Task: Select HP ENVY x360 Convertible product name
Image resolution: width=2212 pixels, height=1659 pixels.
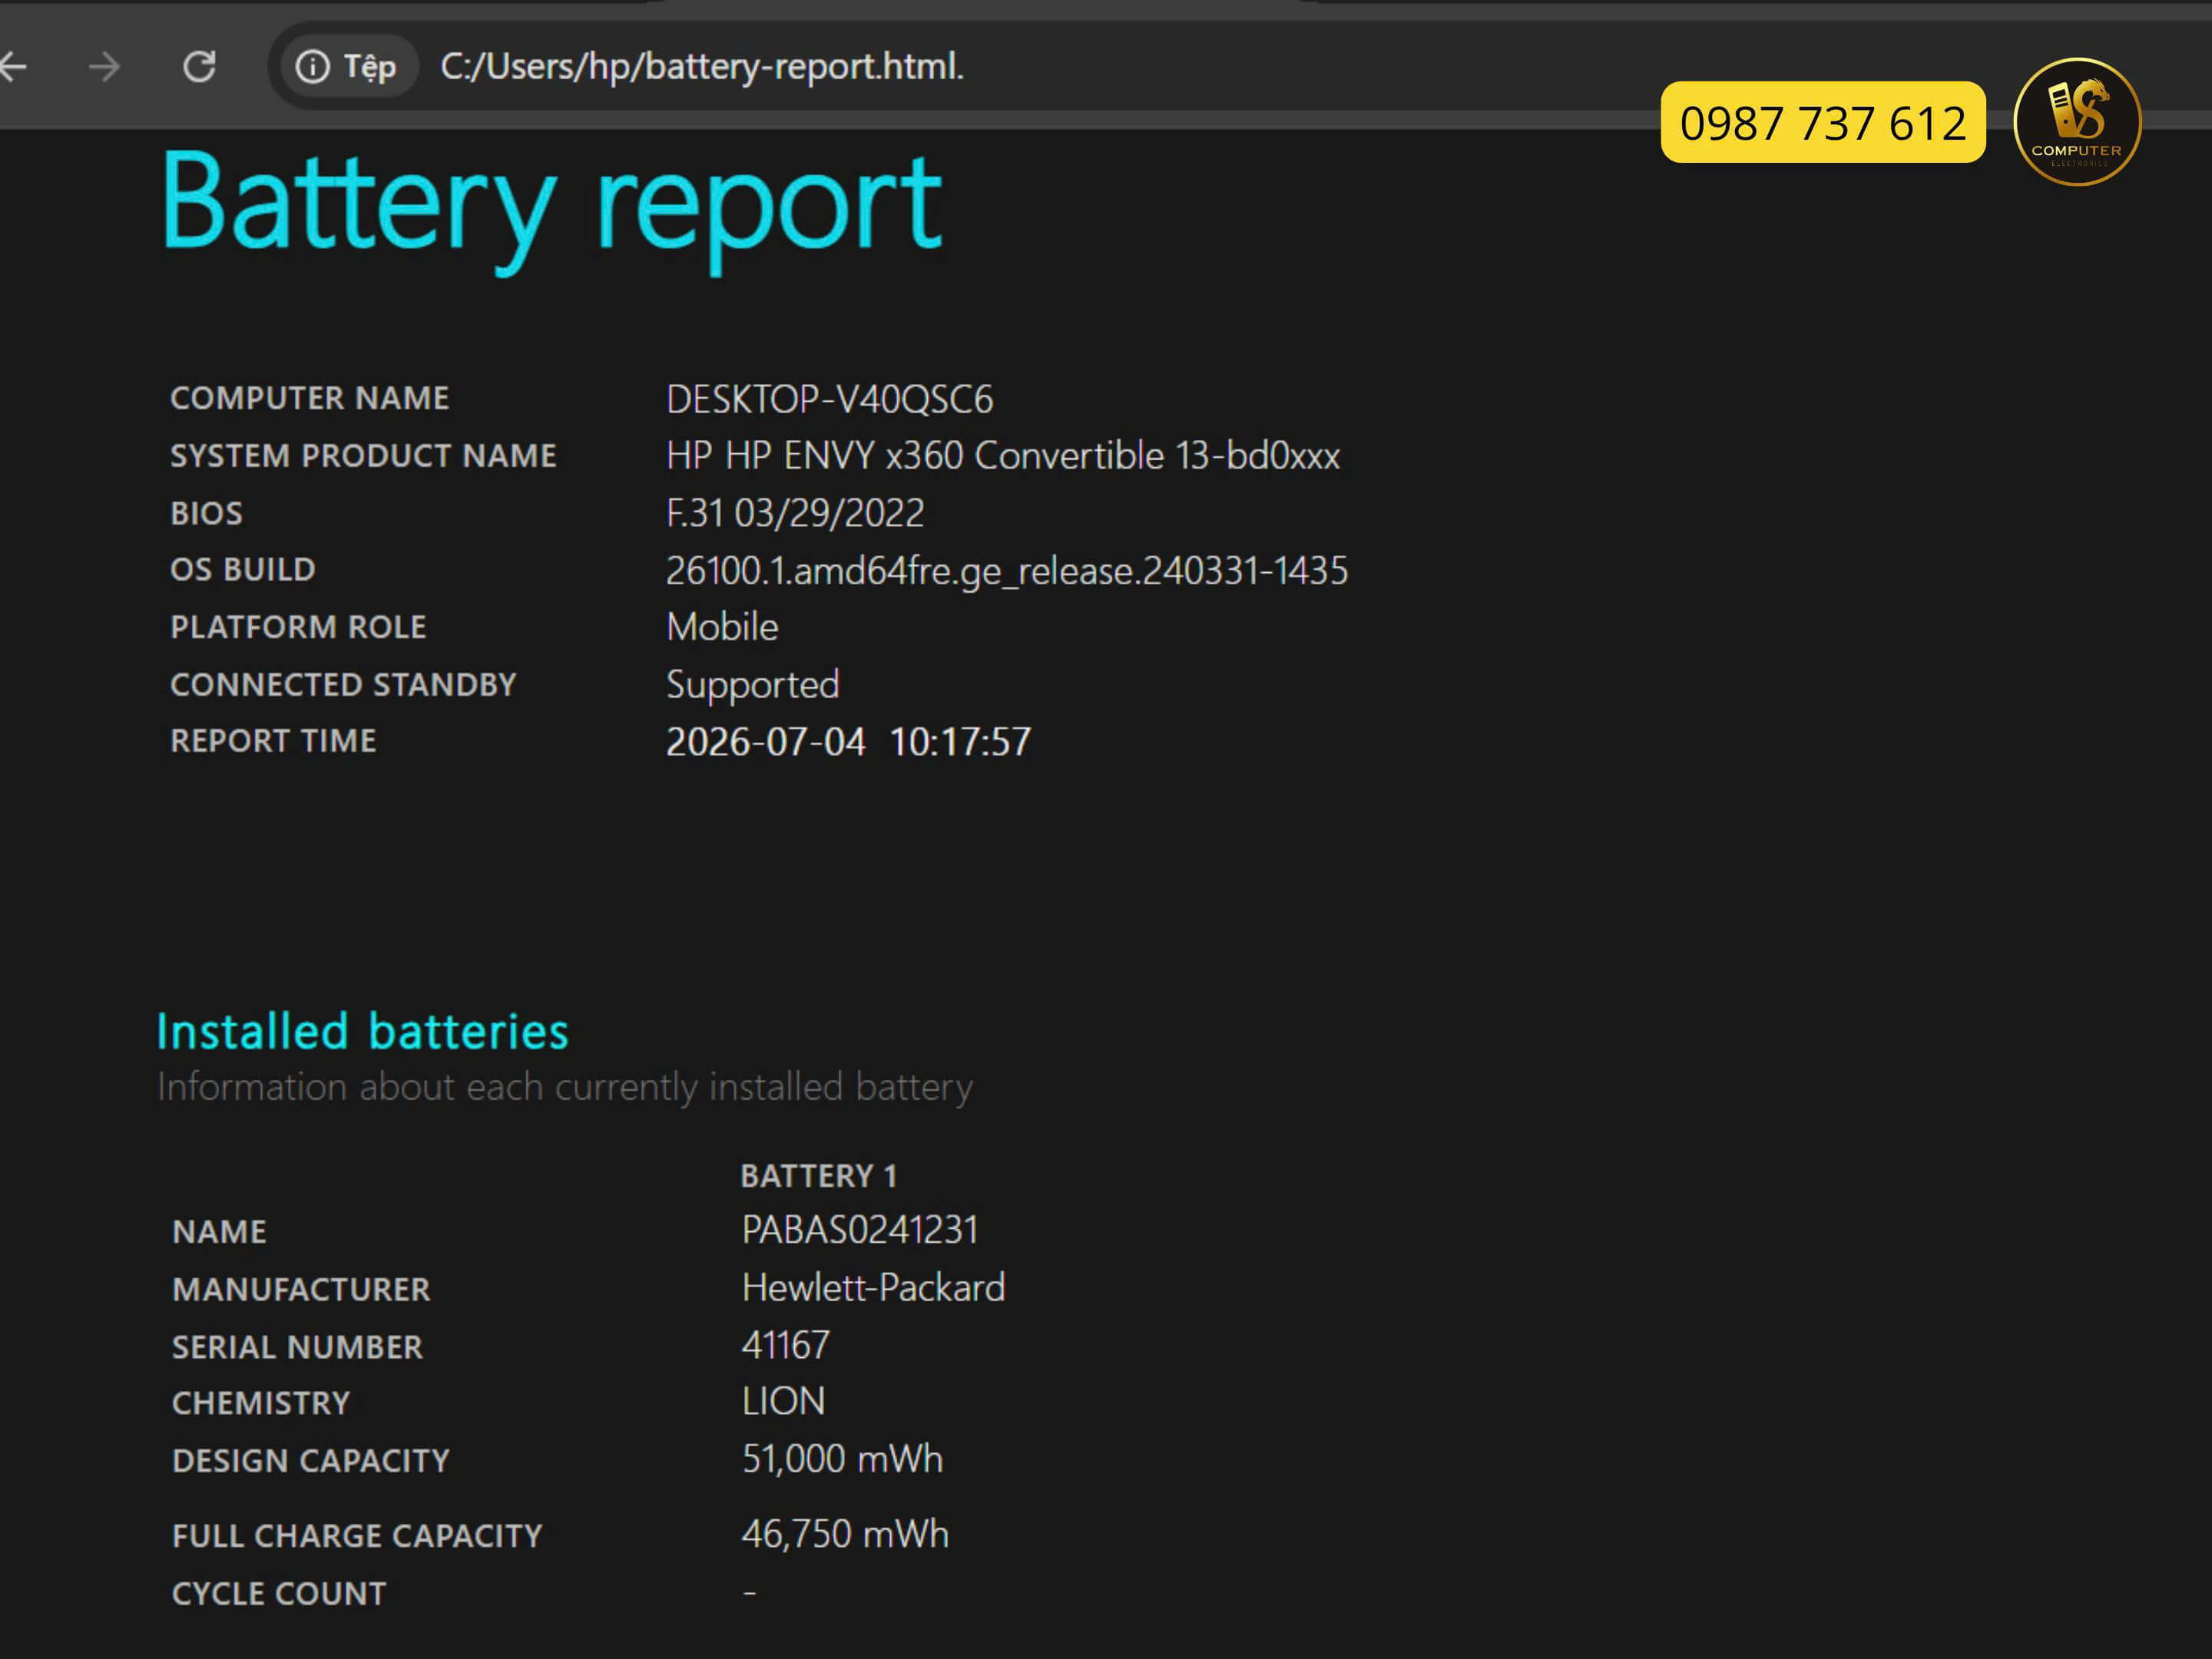Action: 1003,456
